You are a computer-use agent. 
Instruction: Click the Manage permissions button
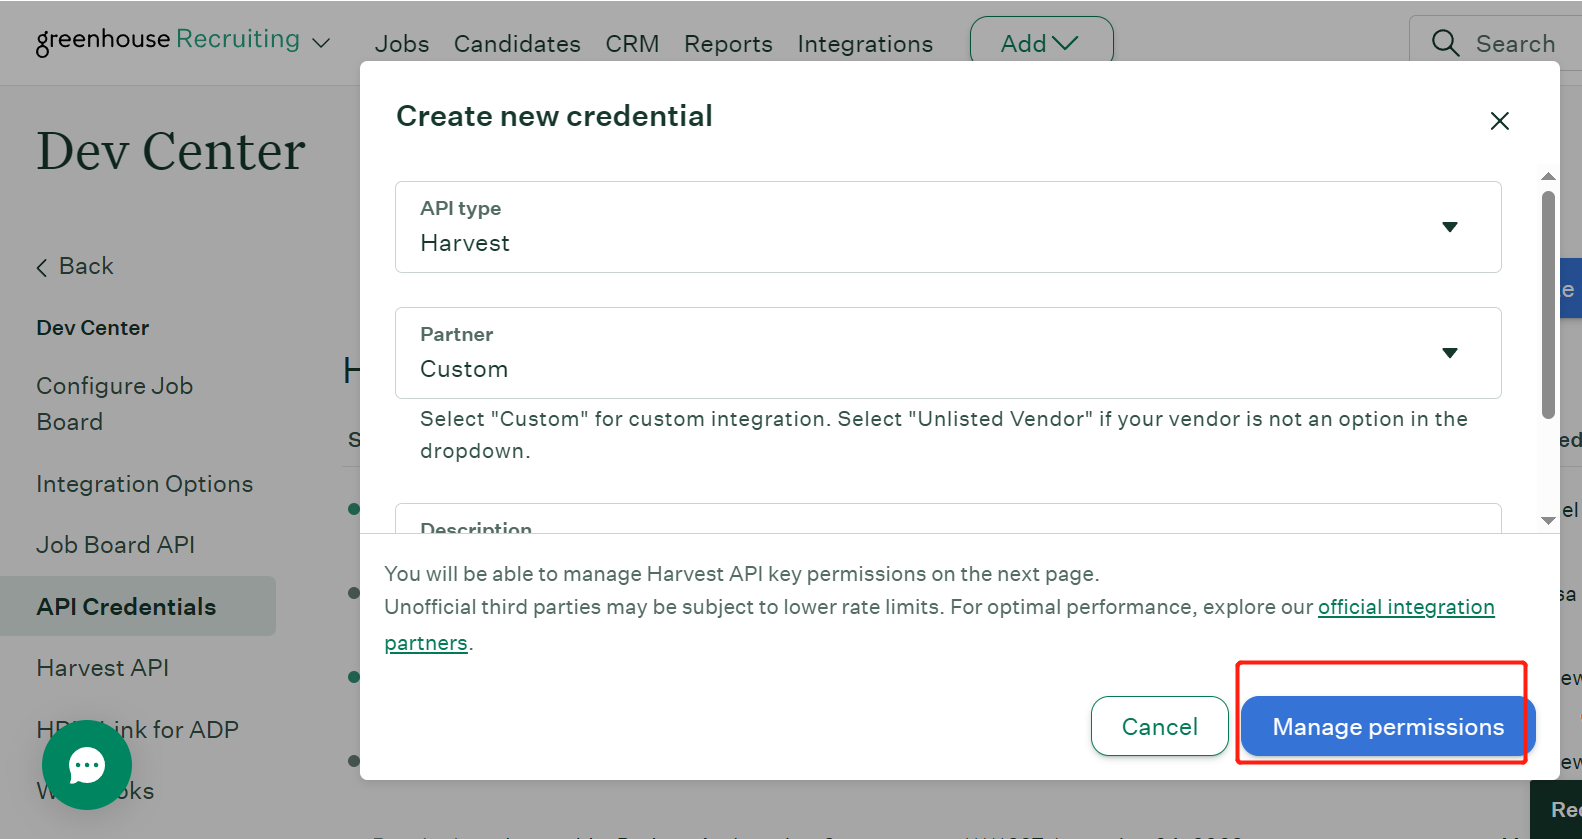click(x=1388, y=726)
